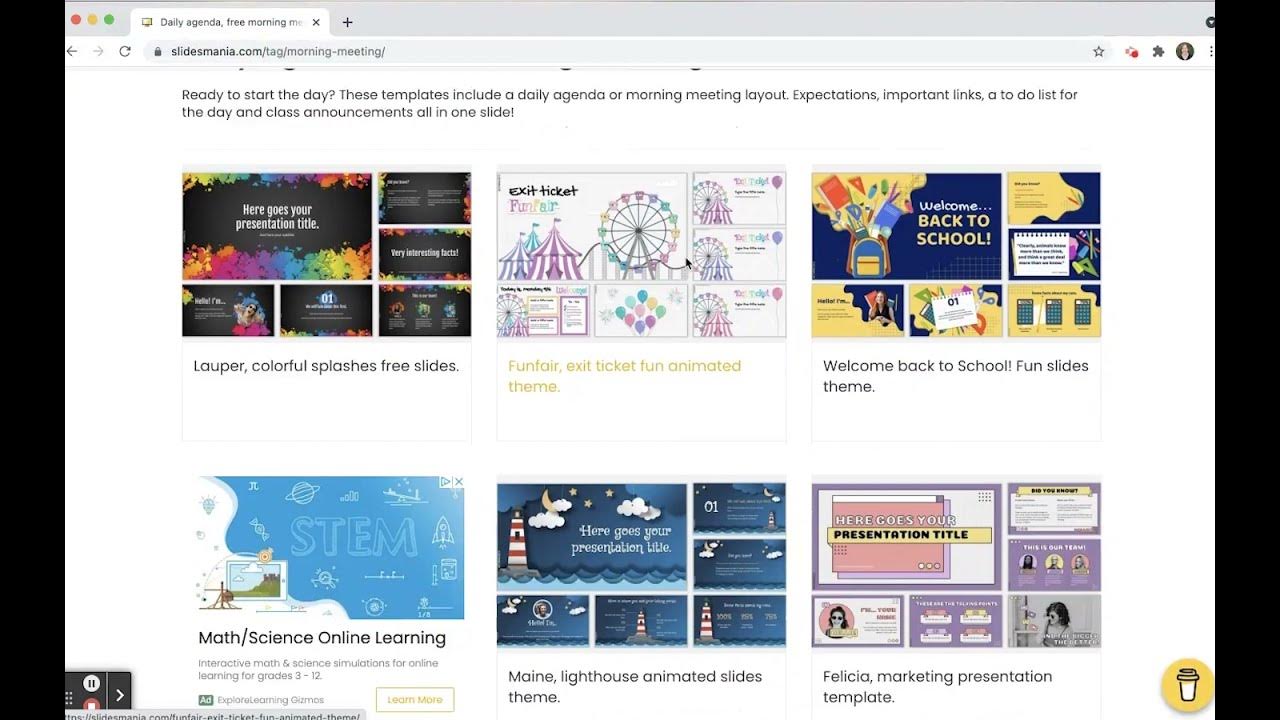The width and height of the screenshot is (1280, 720).
Task: Click the ad text 'Interactive math & science simulations'
Action: [x=318, y=670]
